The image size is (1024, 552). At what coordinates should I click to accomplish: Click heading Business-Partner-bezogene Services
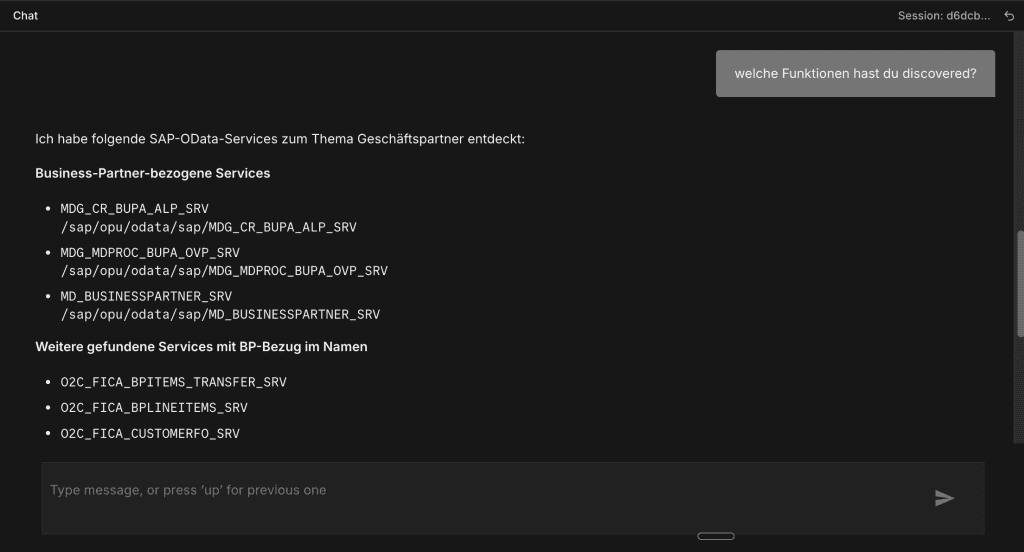pyautogui.click(x=153, y=173)
